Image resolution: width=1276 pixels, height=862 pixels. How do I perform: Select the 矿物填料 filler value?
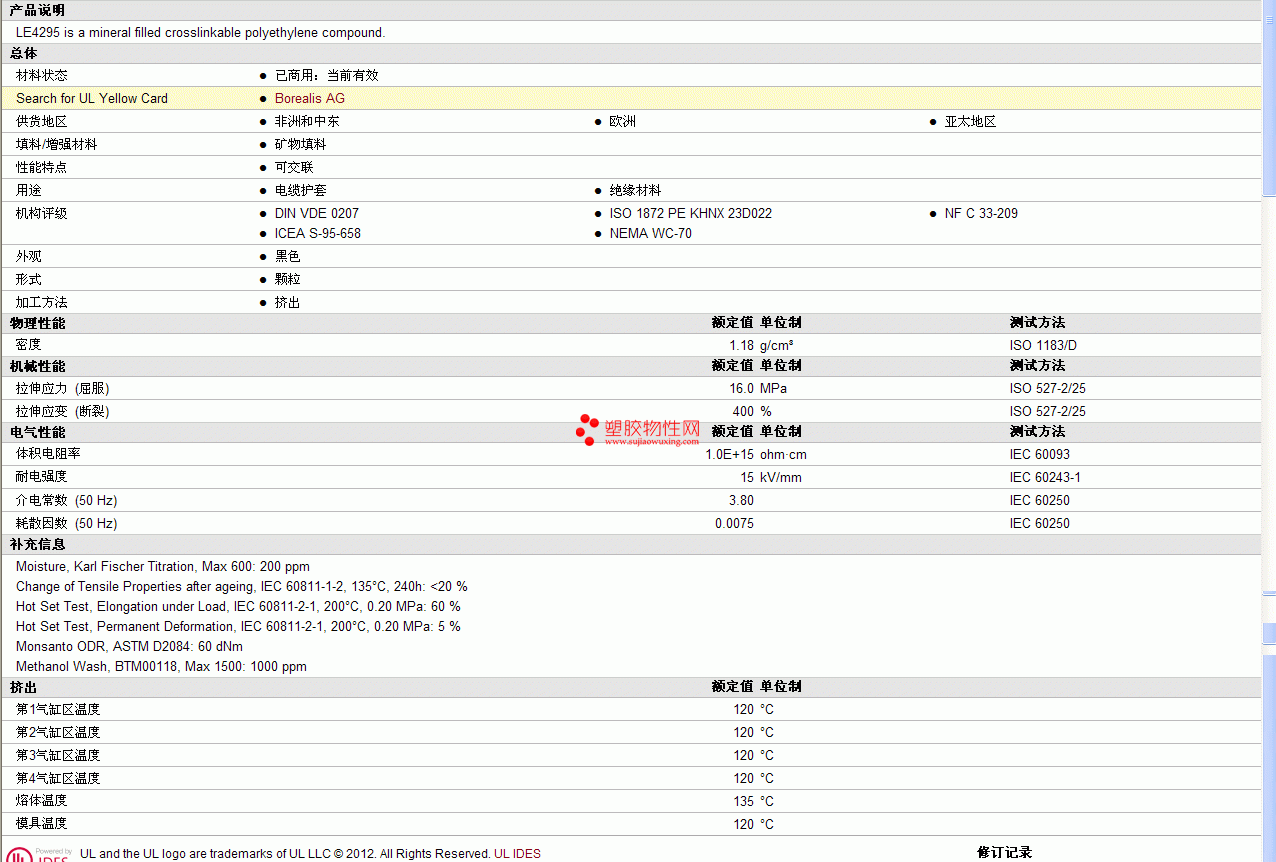pyautogui.click(x=301, y=144)
